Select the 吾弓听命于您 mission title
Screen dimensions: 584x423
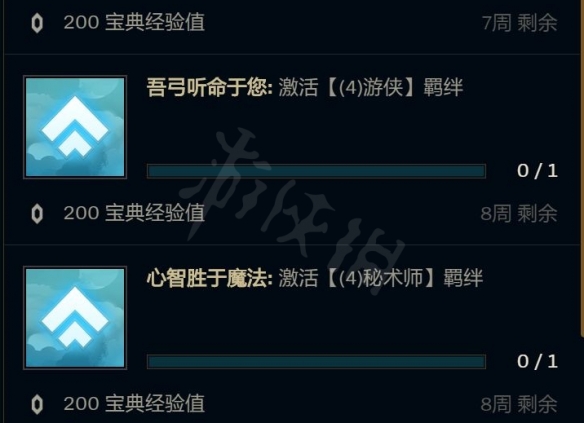[210, 88]
